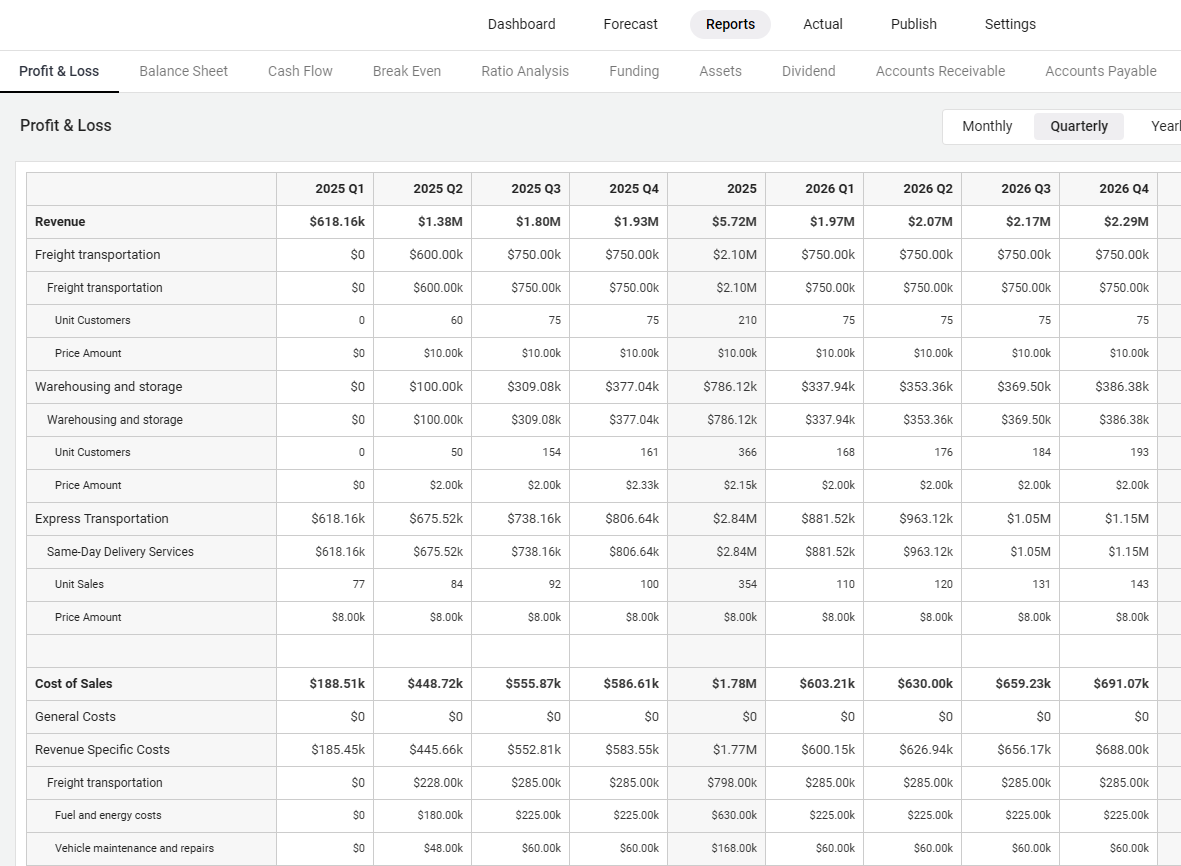
Task: Switch to the Funding tab
Action: click(633, 71)
